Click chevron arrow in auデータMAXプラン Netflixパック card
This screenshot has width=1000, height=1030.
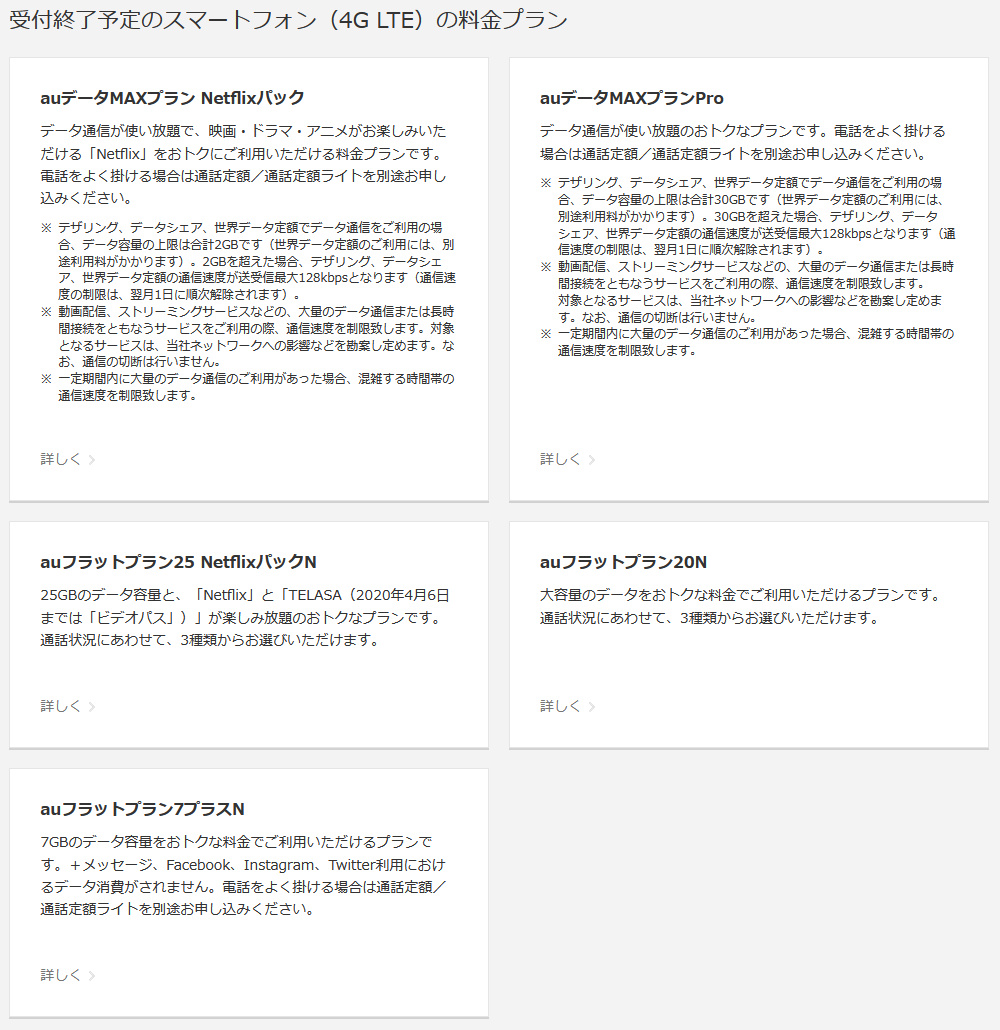(92, 460)
